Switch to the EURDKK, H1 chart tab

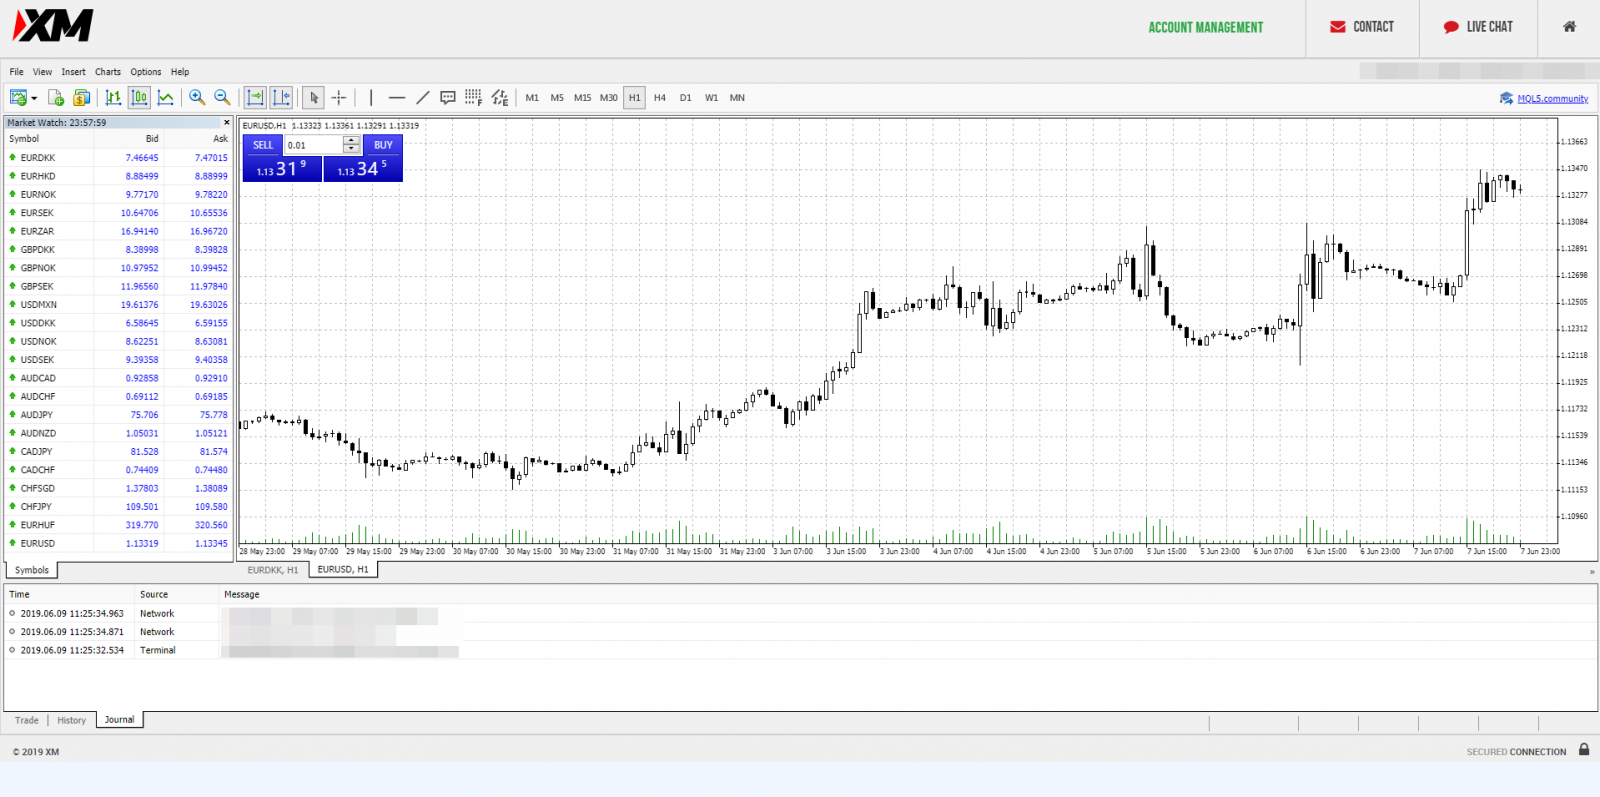click(x=273, y=570)
